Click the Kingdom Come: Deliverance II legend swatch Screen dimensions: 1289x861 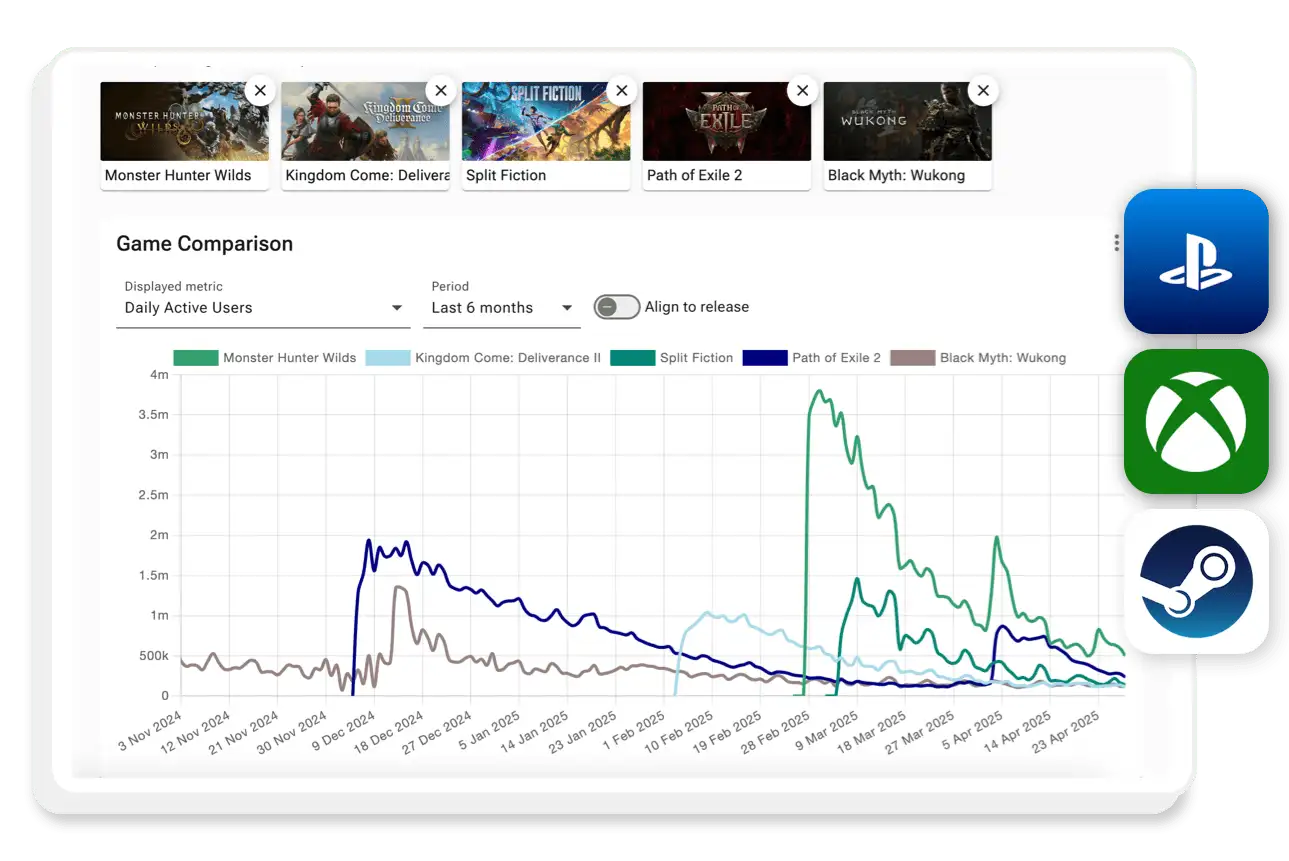pyautogui.click(x=388, y=357)
